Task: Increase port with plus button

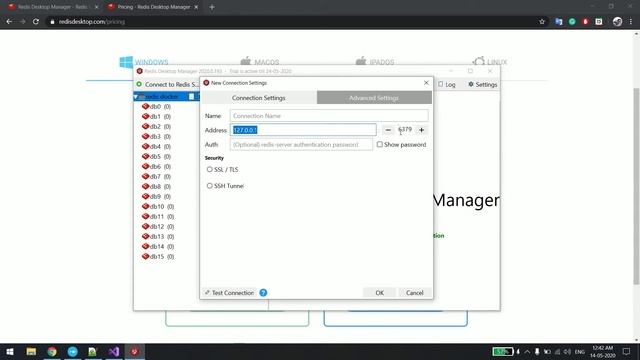Action: pos(422,130)
